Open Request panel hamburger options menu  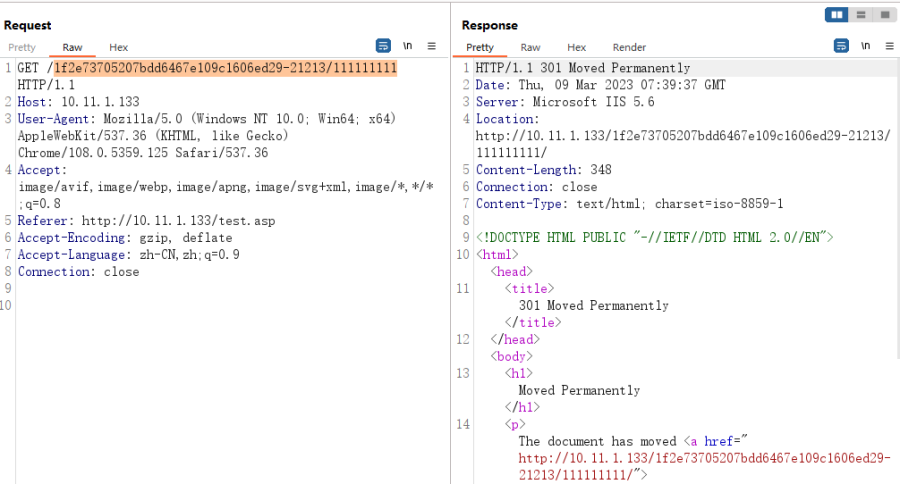432,46
